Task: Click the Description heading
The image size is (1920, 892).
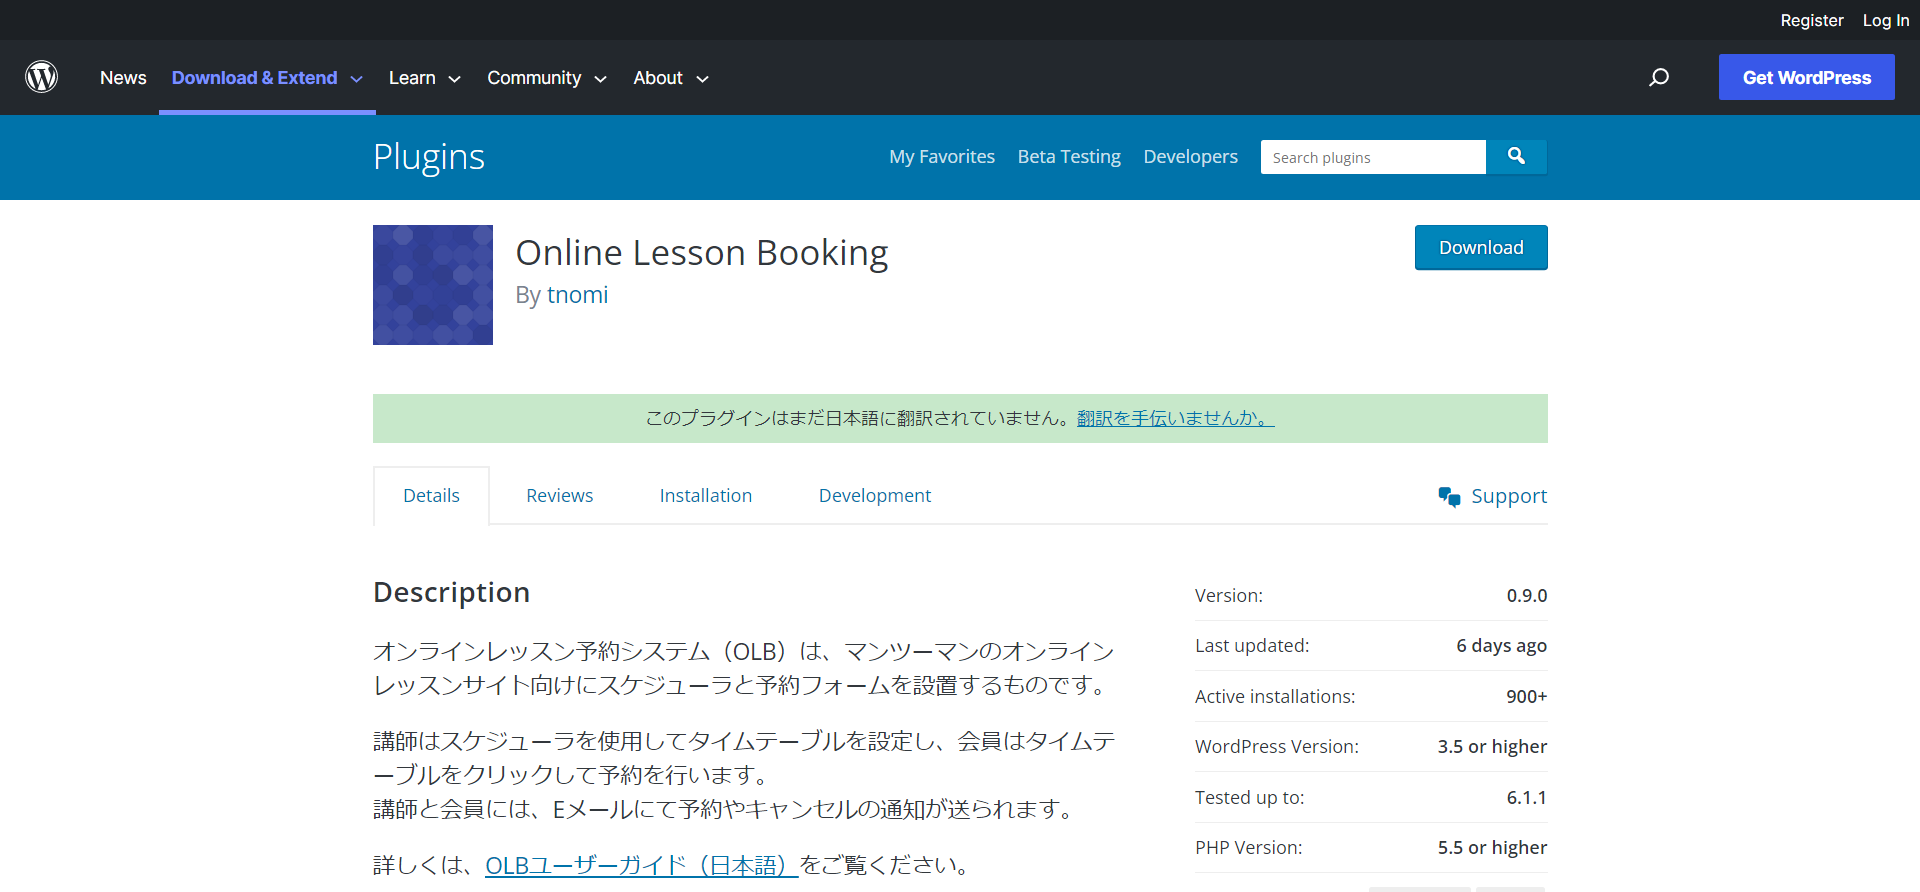Action: tap(451, 592)
